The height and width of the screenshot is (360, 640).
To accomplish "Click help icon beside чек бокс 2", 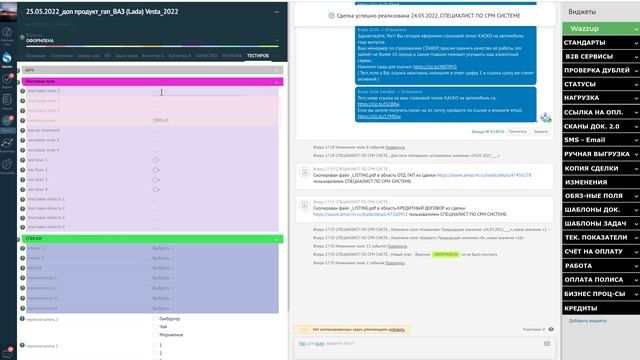I will 22,170.
